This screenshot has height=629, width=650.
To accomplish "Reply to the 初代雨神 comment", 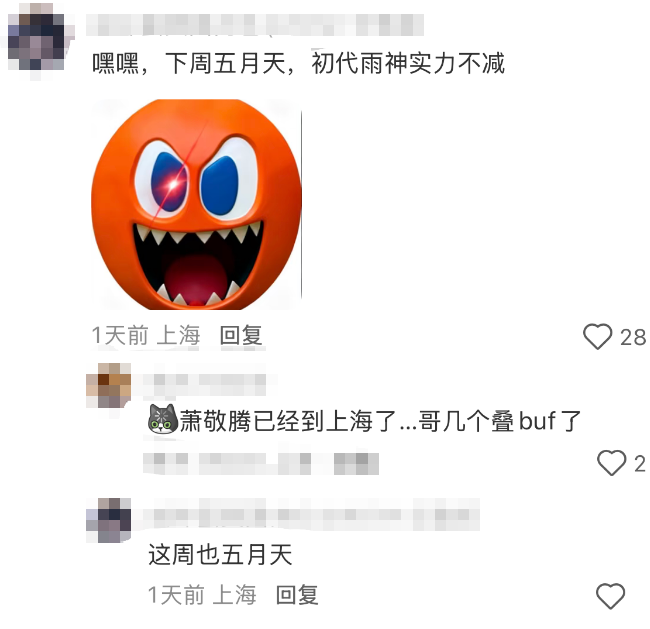I will tap(241, 335).
